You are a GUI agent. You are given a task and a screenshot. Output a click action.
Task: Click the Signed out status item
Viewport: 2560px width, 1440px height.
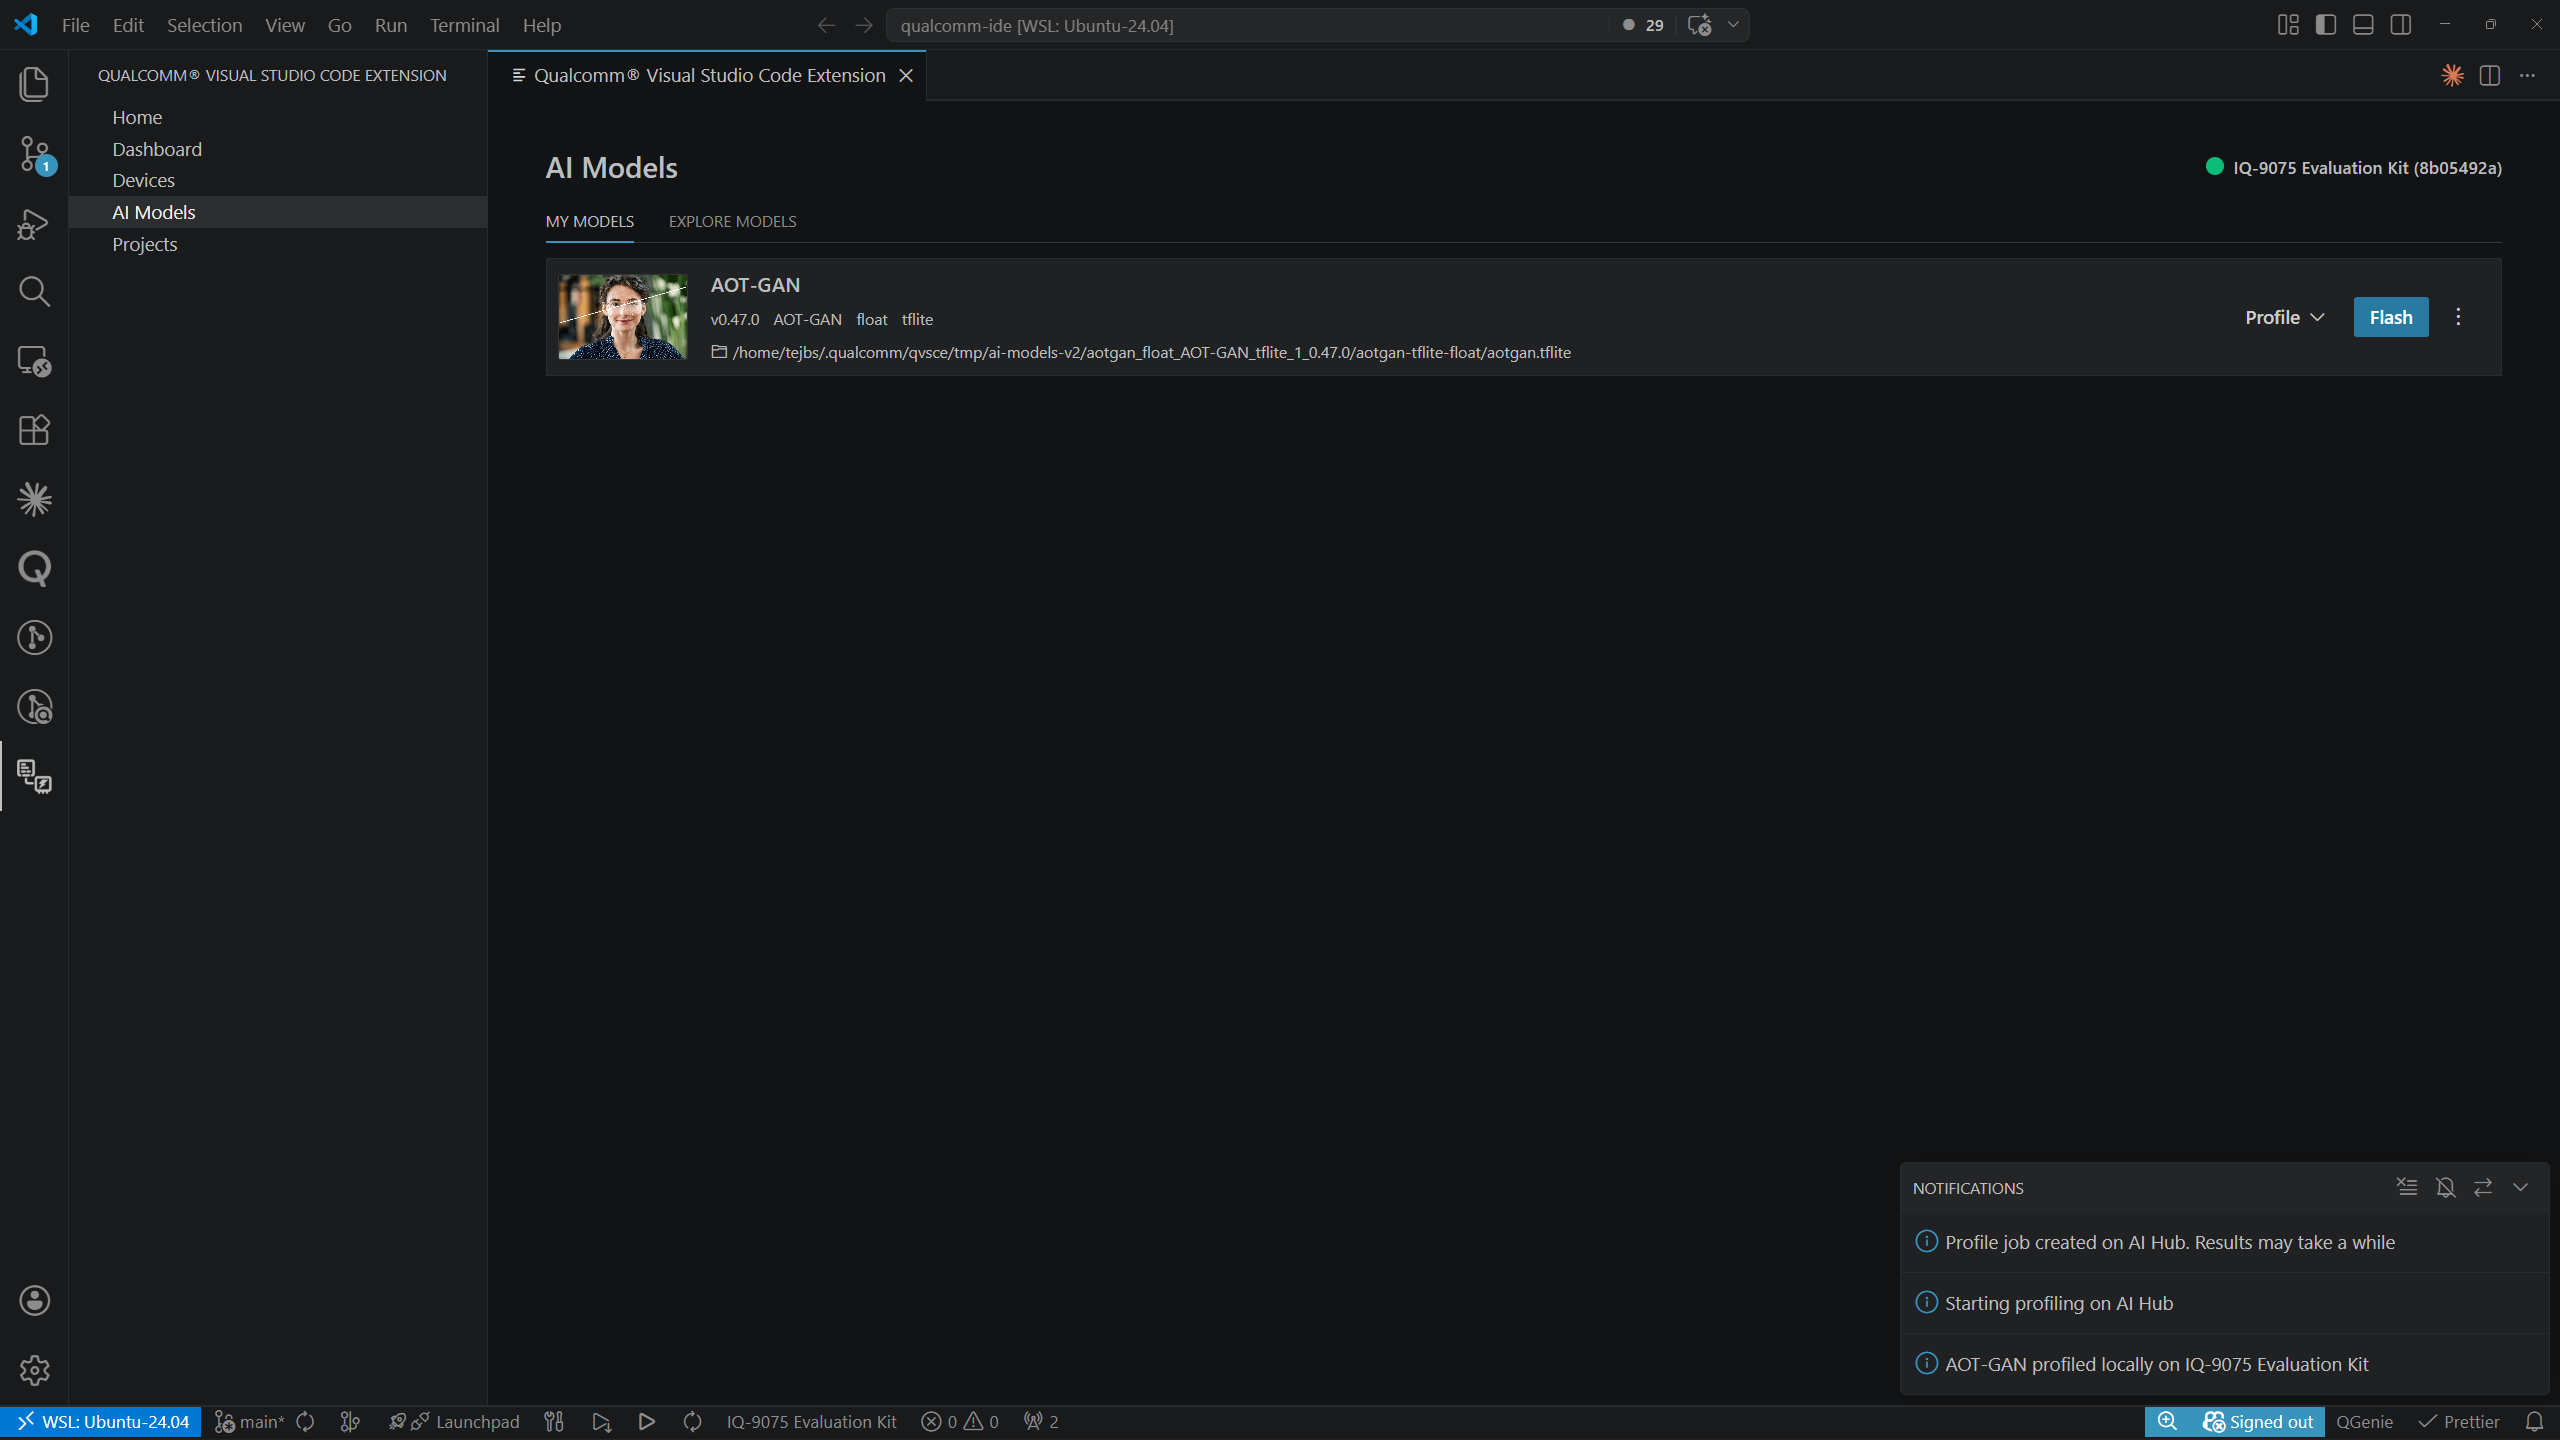[x=2258, y=1421]
